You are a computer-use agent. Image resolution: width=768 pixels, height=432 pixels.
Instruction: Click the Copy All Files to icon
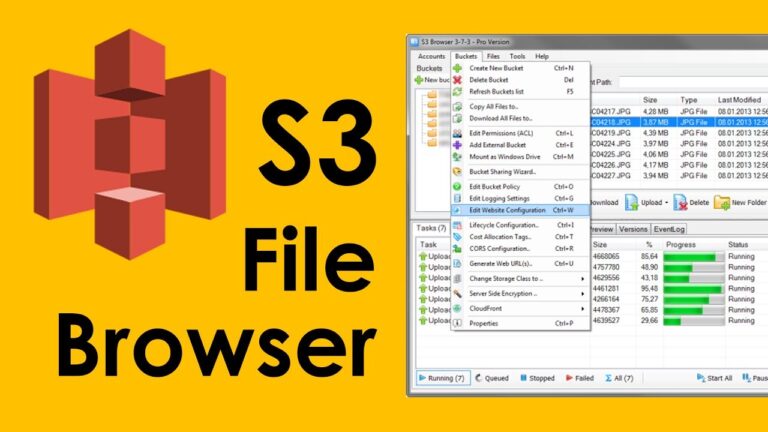(457, 106)
